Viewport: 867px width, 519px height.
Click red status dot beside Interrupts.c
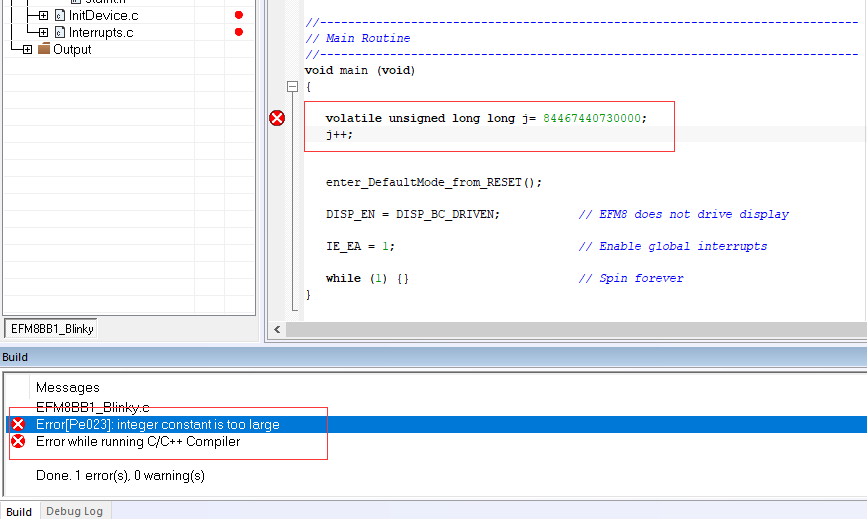click(x=238, y=33)
